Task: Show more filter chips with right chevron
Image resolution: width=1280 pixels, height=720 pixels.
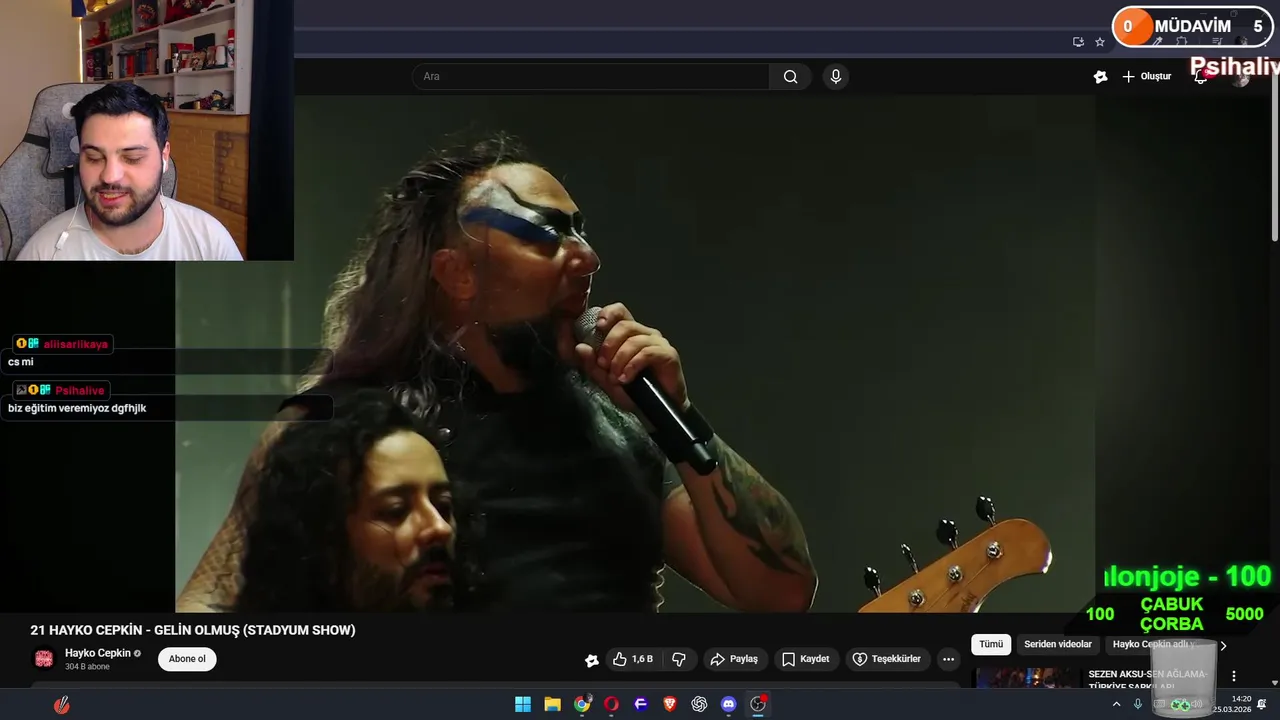Action: (1222, 645)
